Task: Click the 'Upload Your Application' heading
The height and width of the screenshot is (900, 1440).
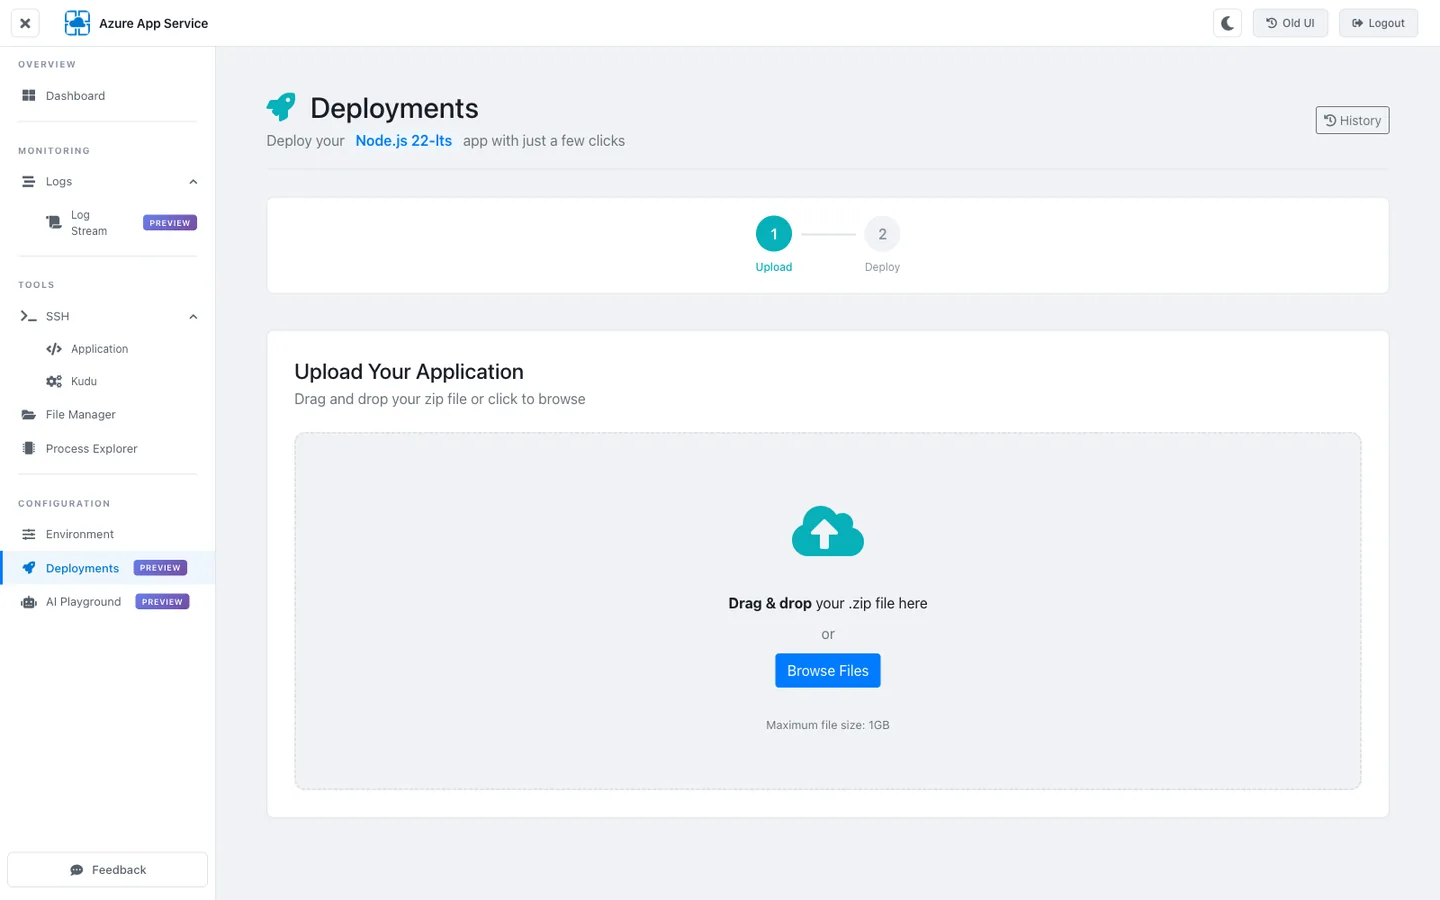Action: [409, 372]
